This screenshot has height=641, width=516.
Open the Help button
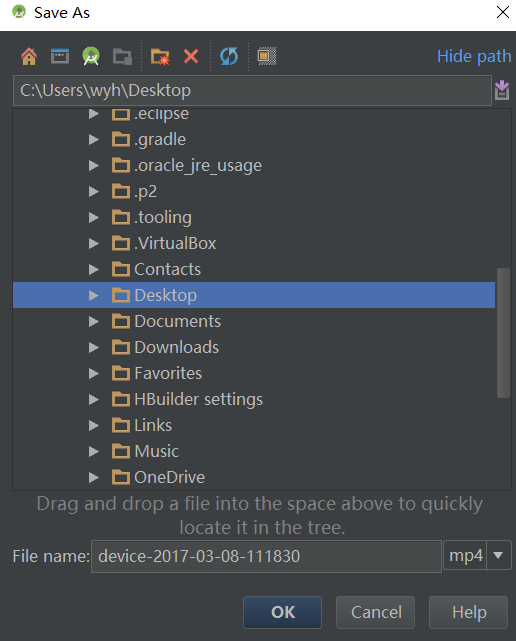pos(469,612)
